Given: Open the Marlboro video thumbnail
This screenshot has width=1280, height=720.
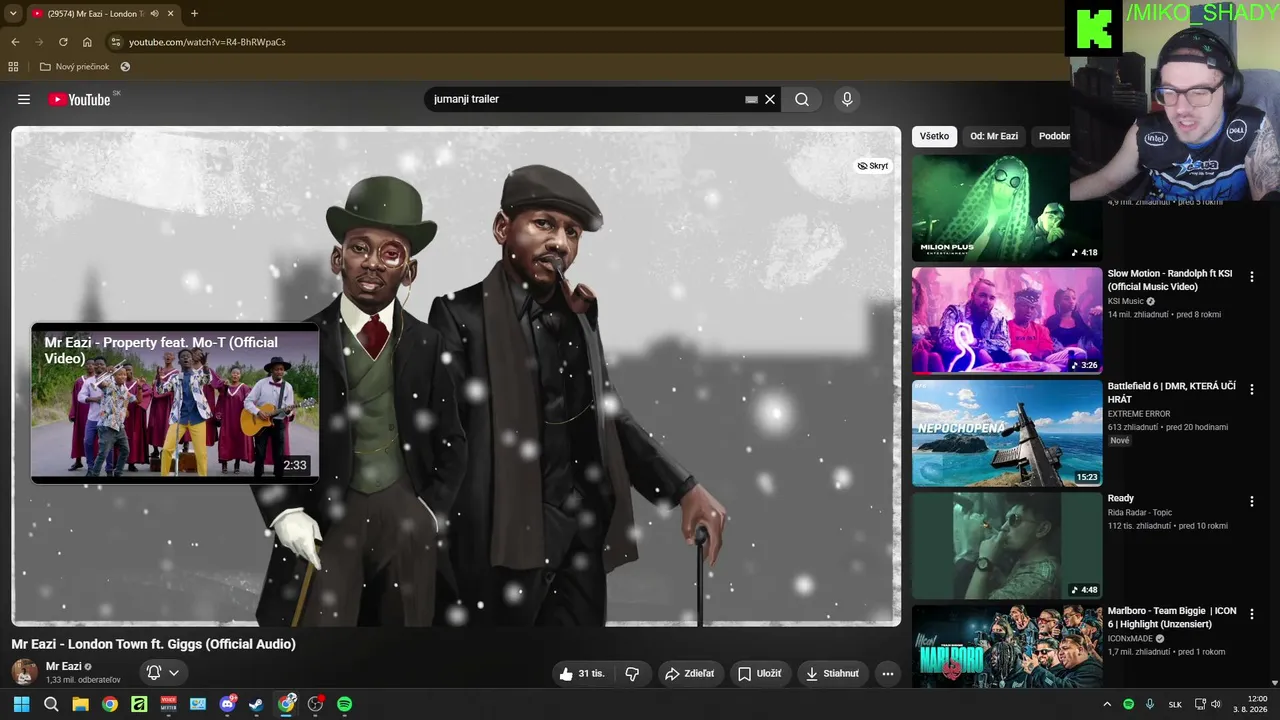Looking at the screenshot, I should click(x=1007, y=646).
